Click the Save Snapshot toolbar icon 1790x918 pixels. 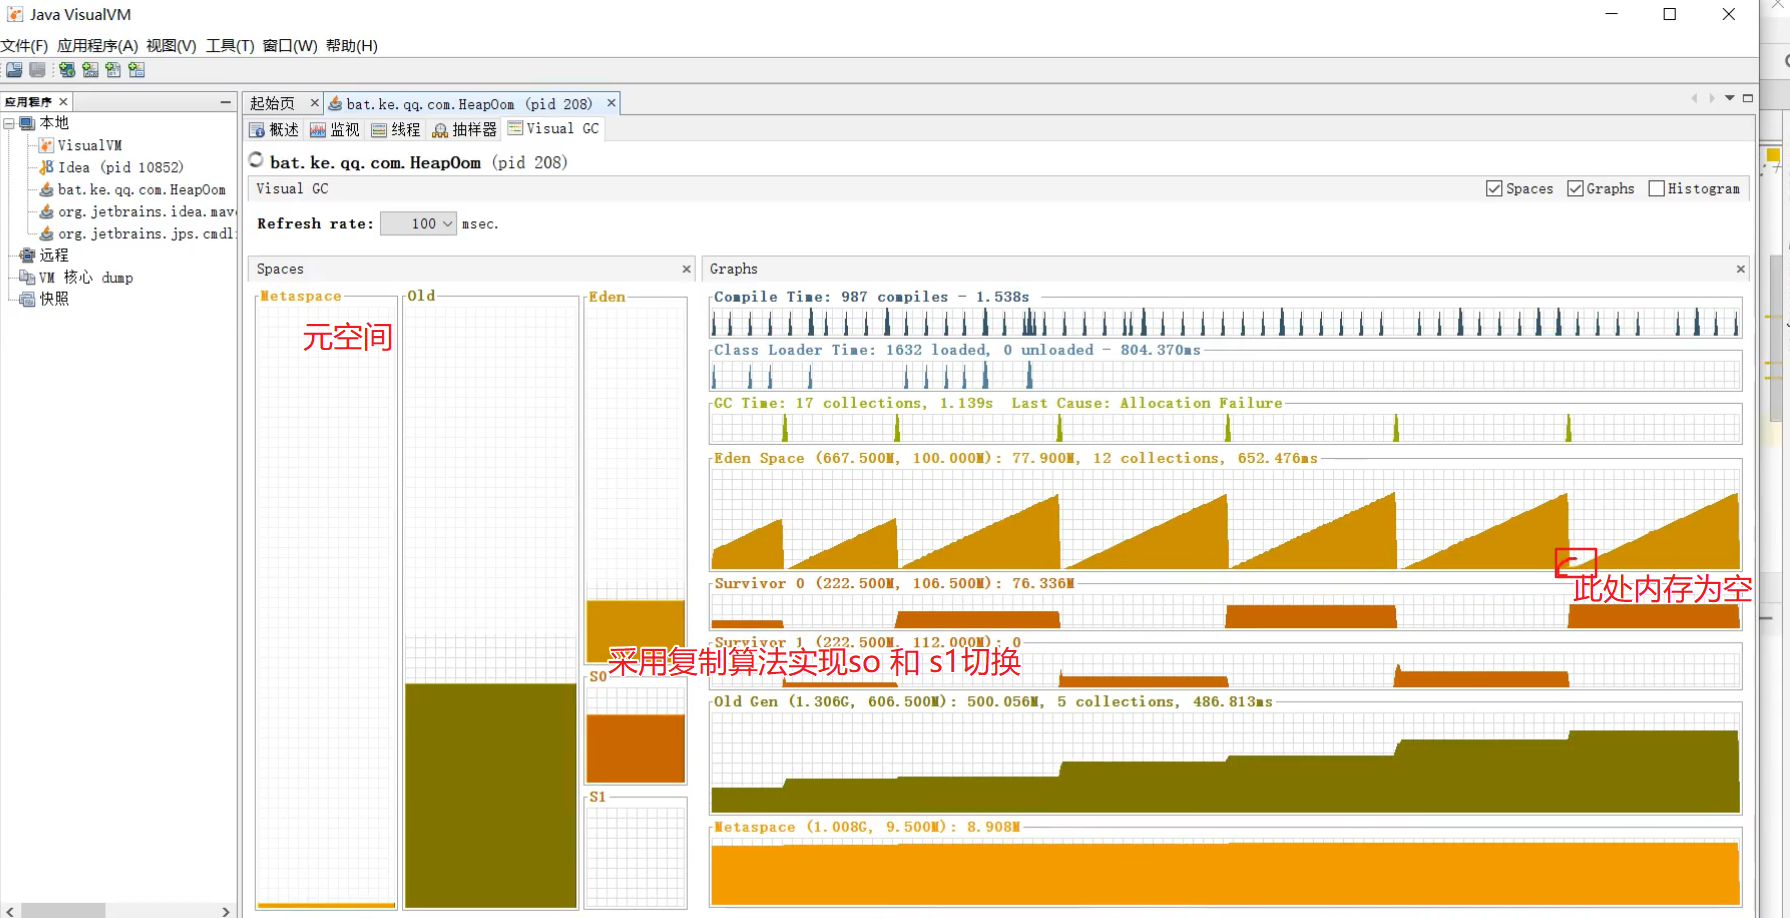[37, 70]
